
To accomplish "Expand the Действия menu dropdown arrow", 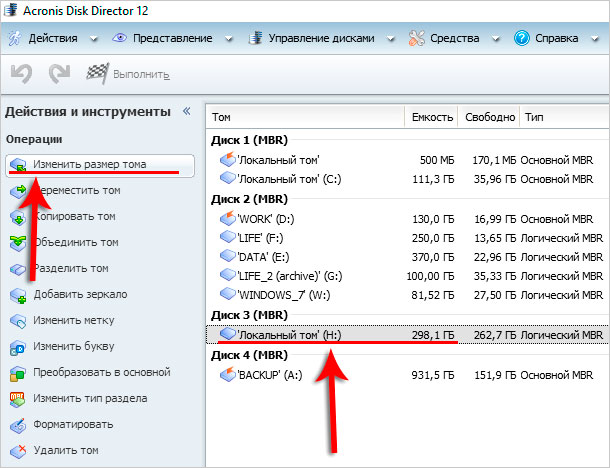I will tap(94, 39).
